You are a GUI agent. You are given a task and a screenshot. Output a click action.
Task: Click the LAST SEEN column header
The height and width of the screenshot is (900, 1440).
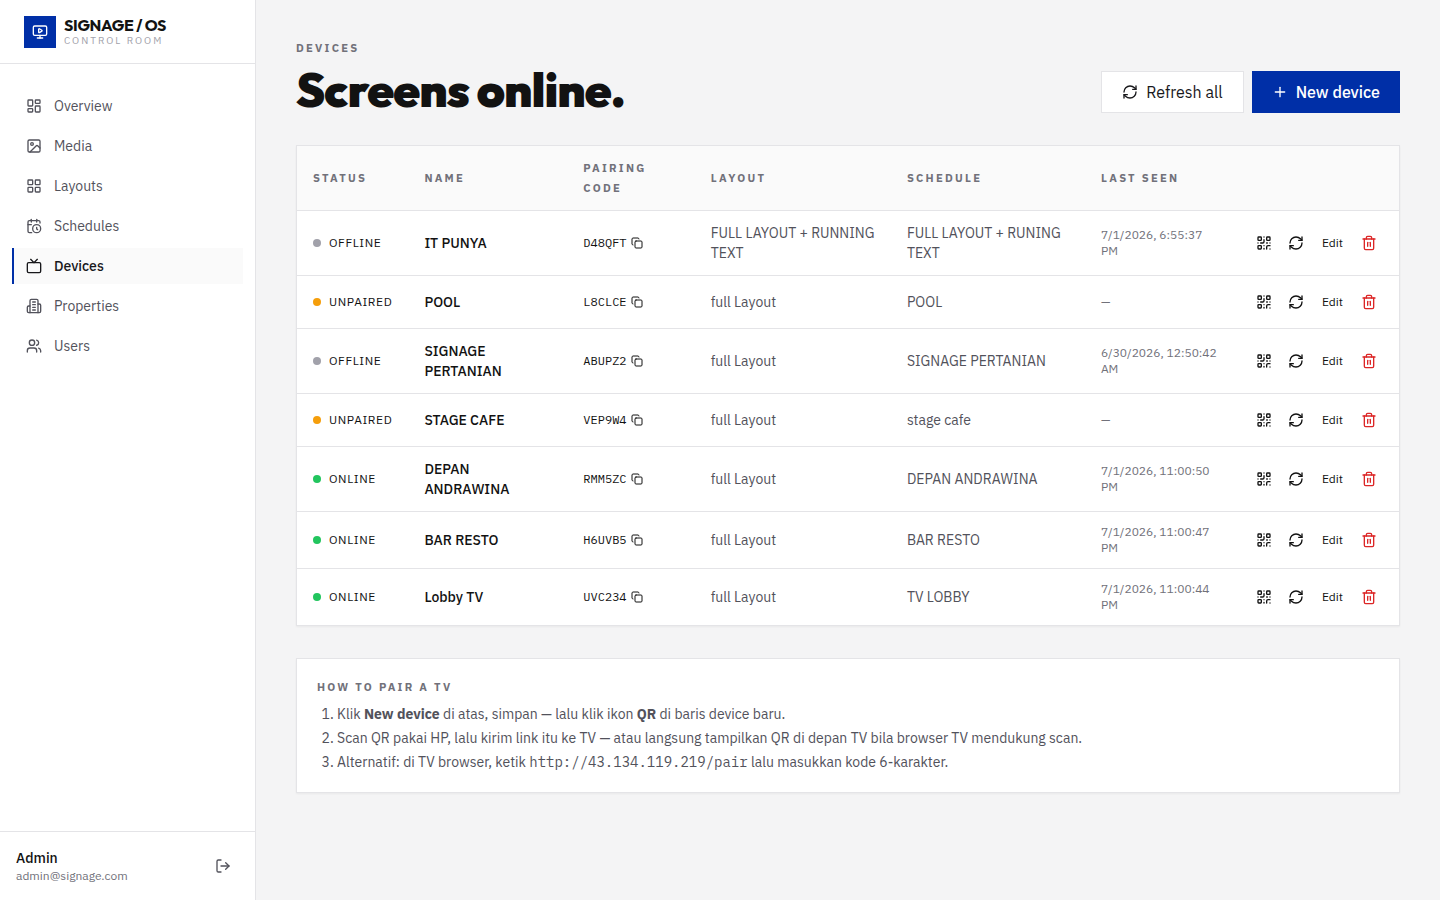tap(1139, 178)
